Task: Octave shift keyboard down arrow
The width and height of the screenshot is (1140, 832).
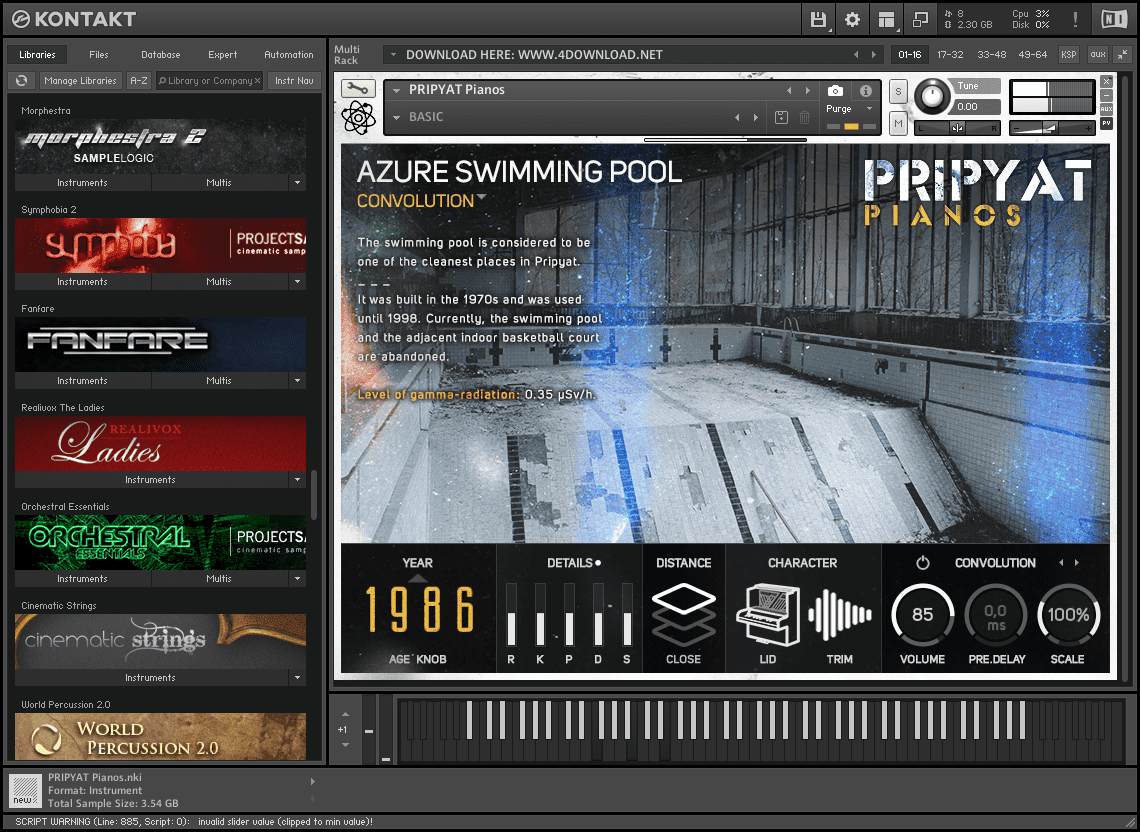Action: click(345, 745)
